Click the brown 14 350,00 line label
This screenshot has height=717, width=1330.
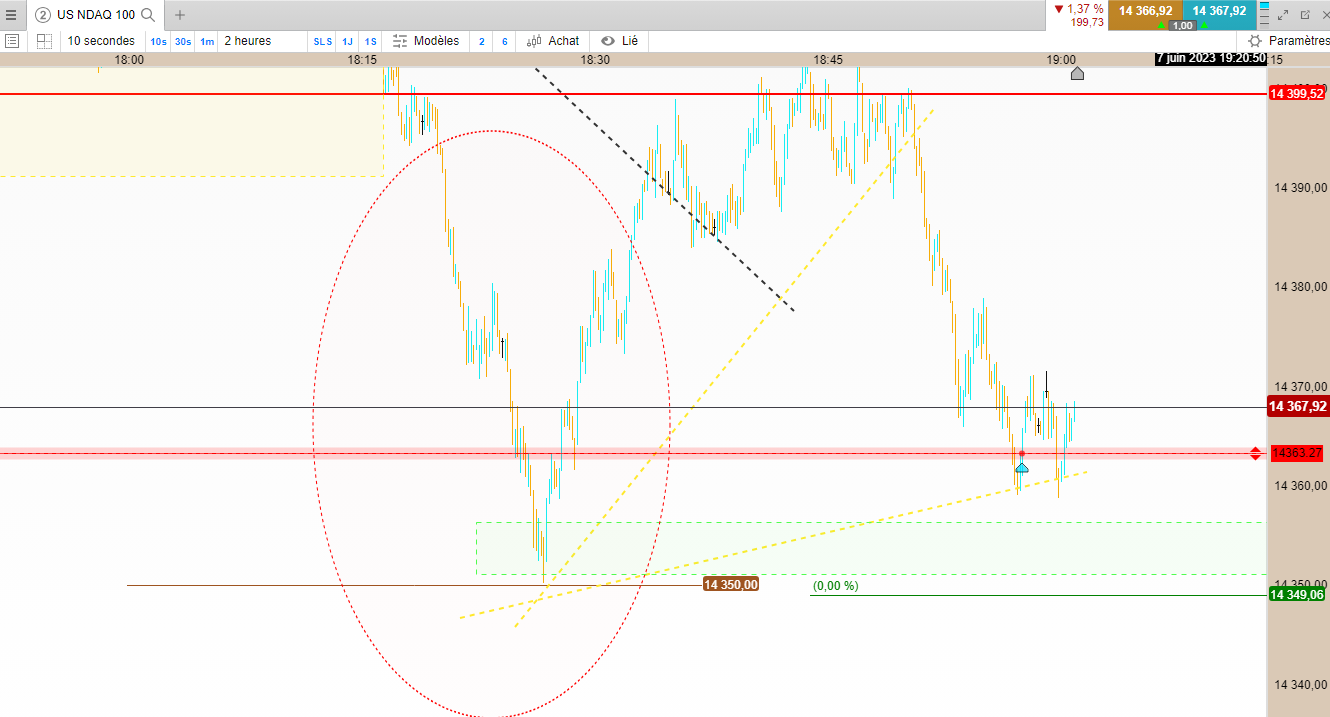pyautogui.click(x=731, y=585)
